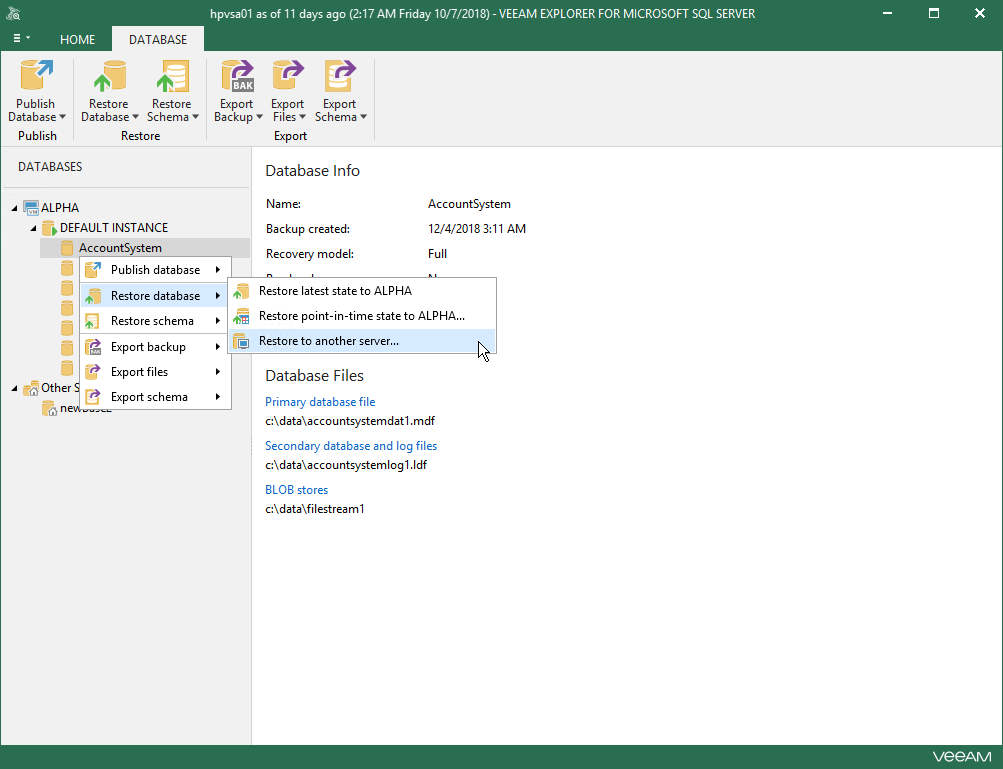Choose Restore database from context menu
The height and width of the screenshot is (769, 1003).
(155, 296)
